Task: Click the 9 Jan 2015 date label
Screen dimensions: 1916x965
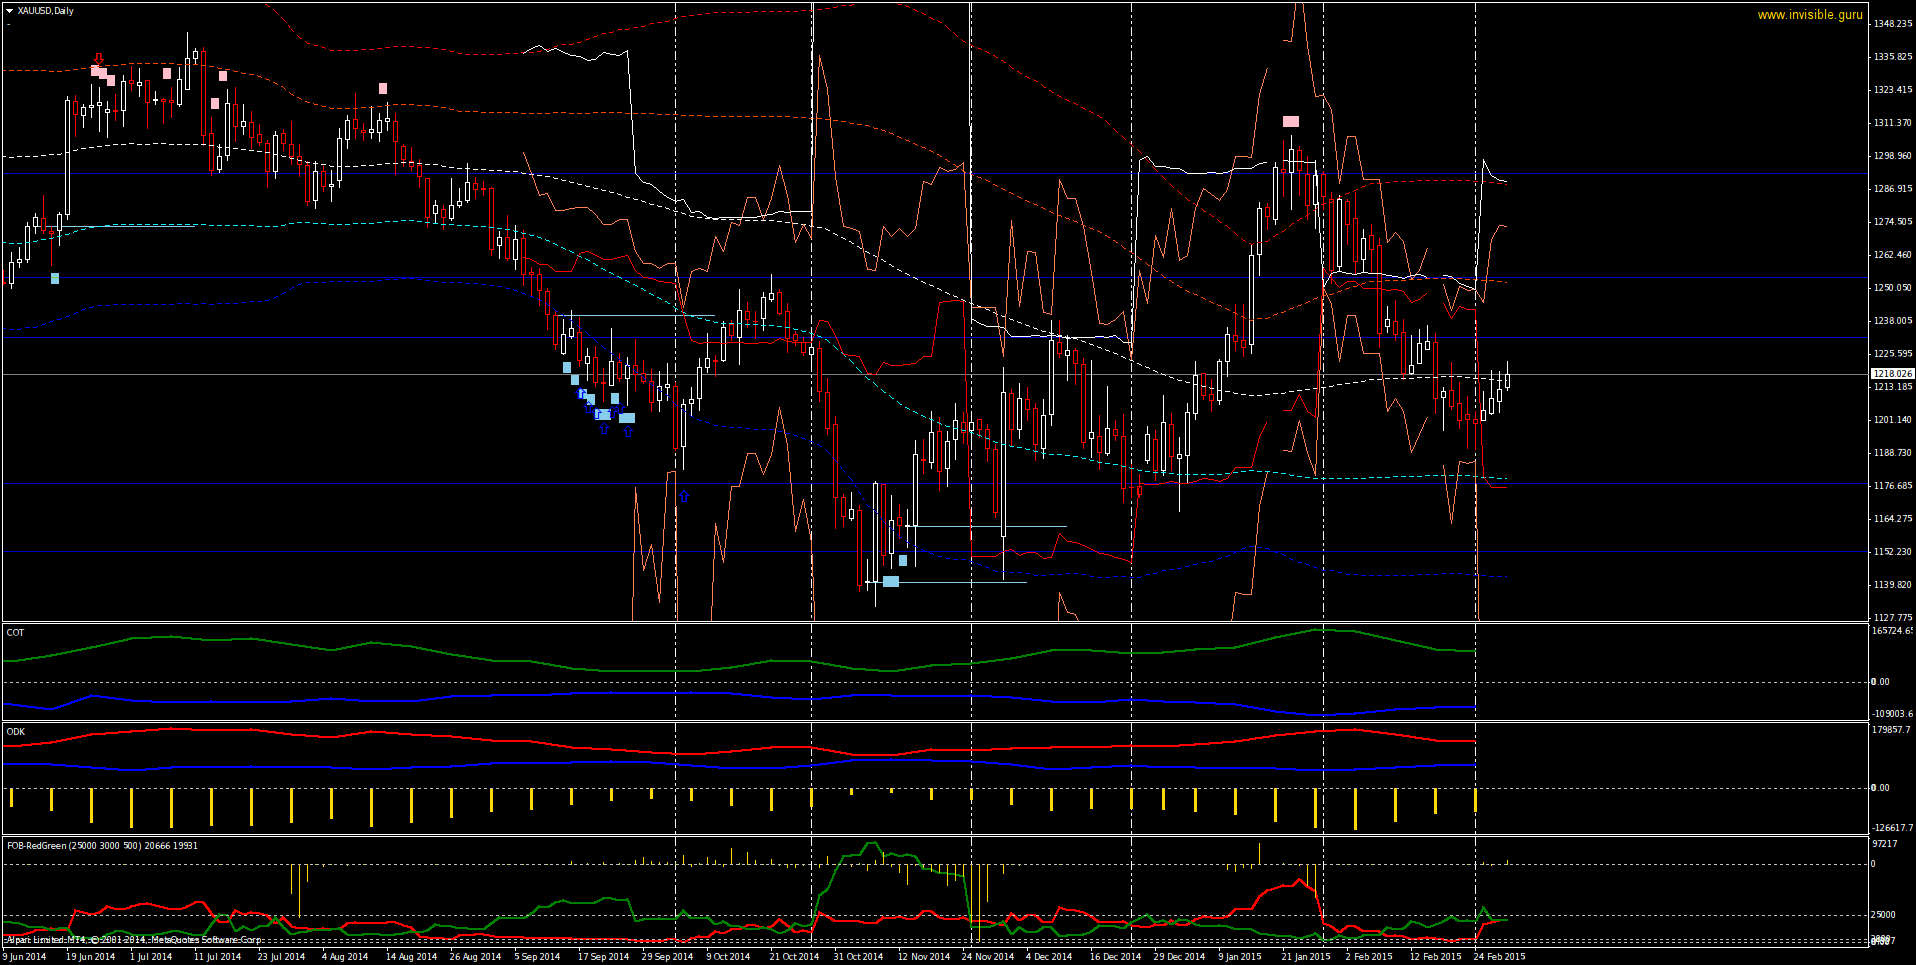Action: click(x=1240, y=956)
